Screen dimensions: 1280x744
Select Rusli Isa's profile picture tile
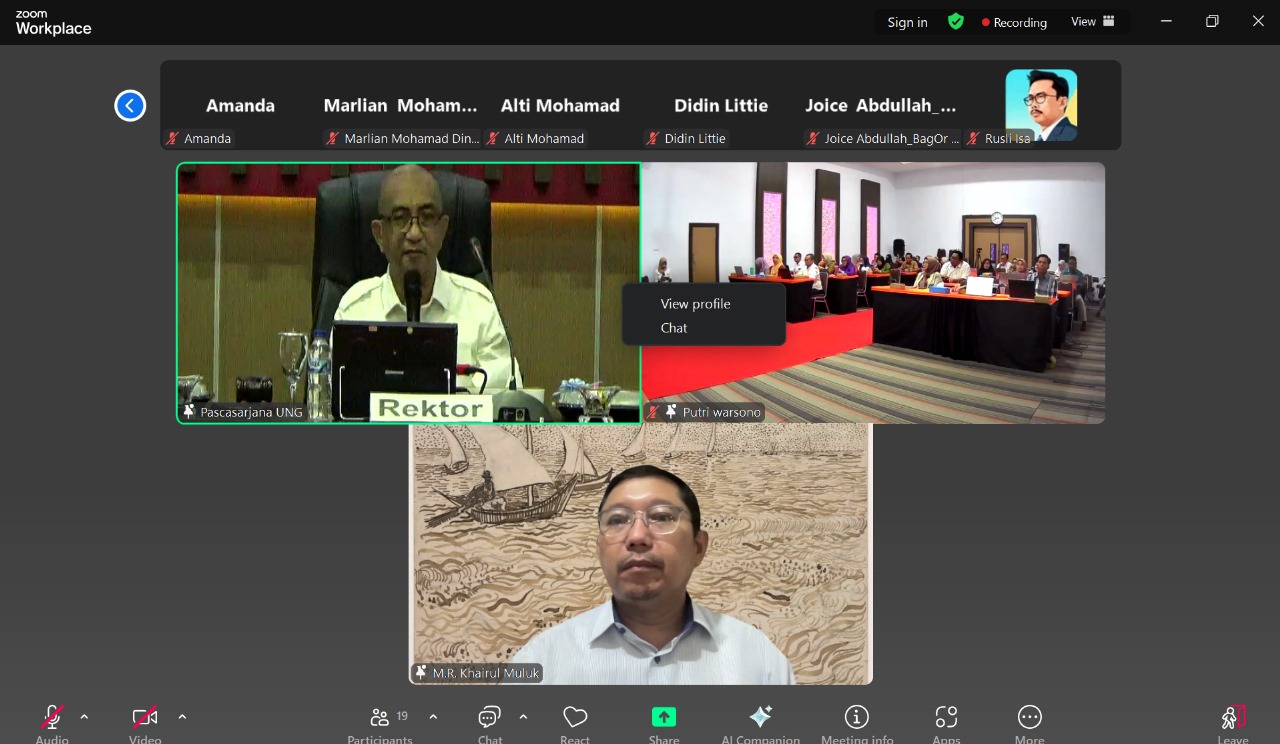click(1041, 105)
